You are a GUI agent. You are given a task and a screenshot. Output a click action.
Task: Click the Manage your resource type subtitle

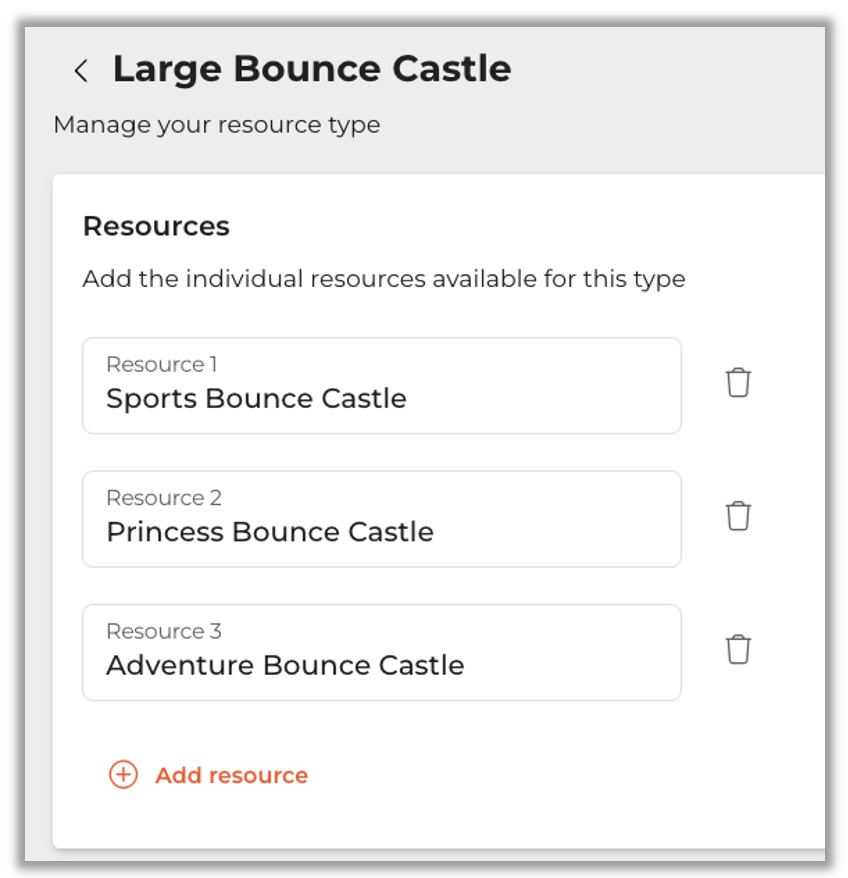(x=216, y=125)
